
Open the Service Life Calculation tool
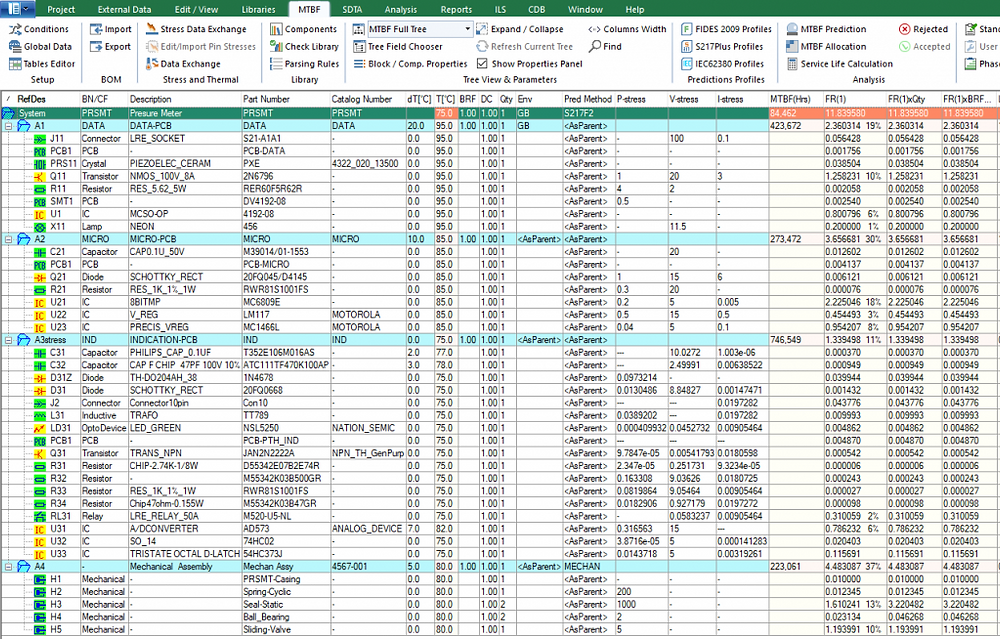[845, 63]
